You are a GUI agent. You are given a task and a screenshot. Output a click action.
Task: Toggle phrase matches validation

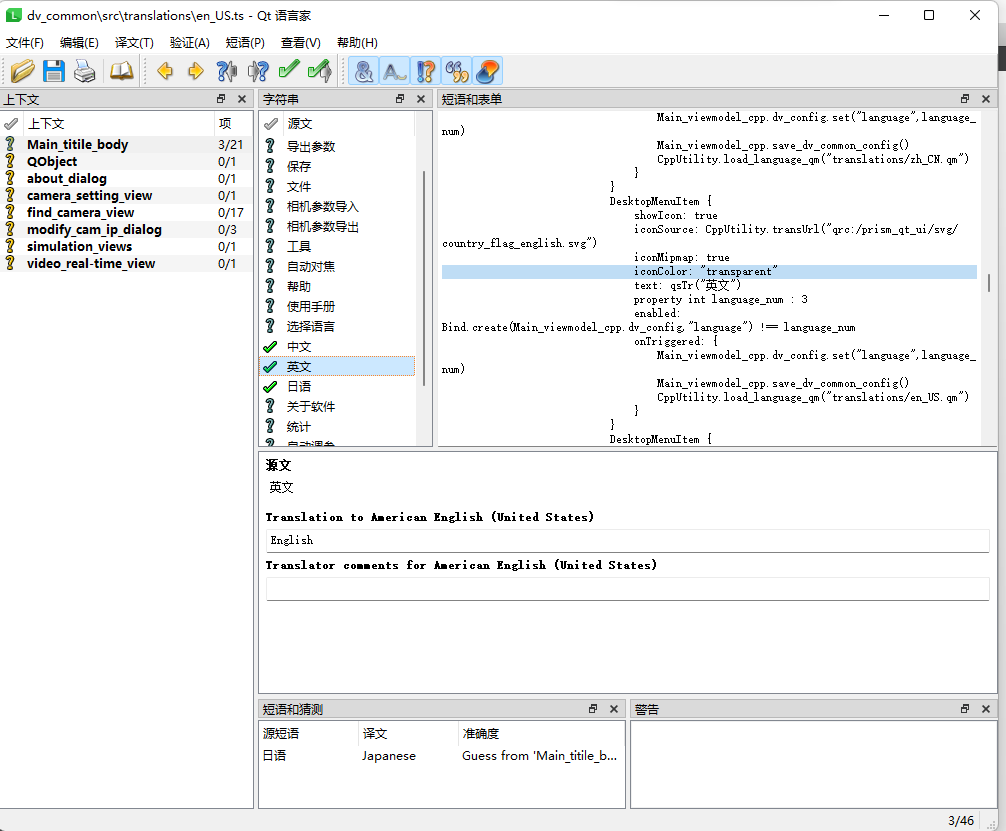456,71
